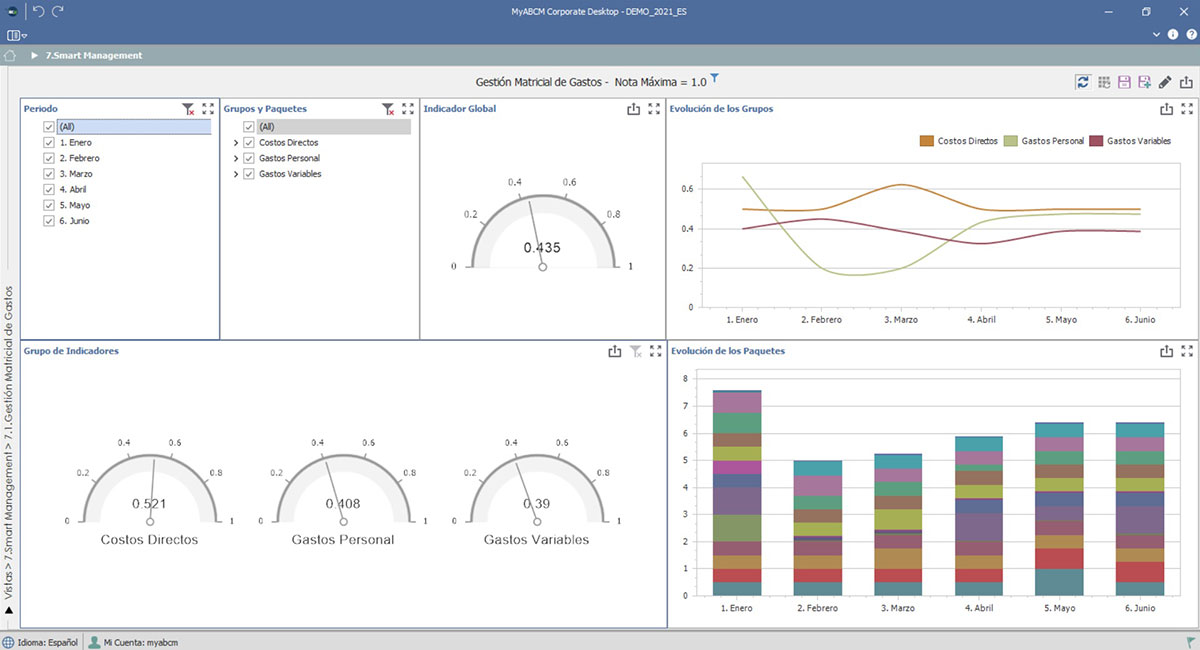The height and width of the screenshot is (650, 1200).
Task: Open the 7.Smart Management breadcrumb item
Action: pos(93,56)
